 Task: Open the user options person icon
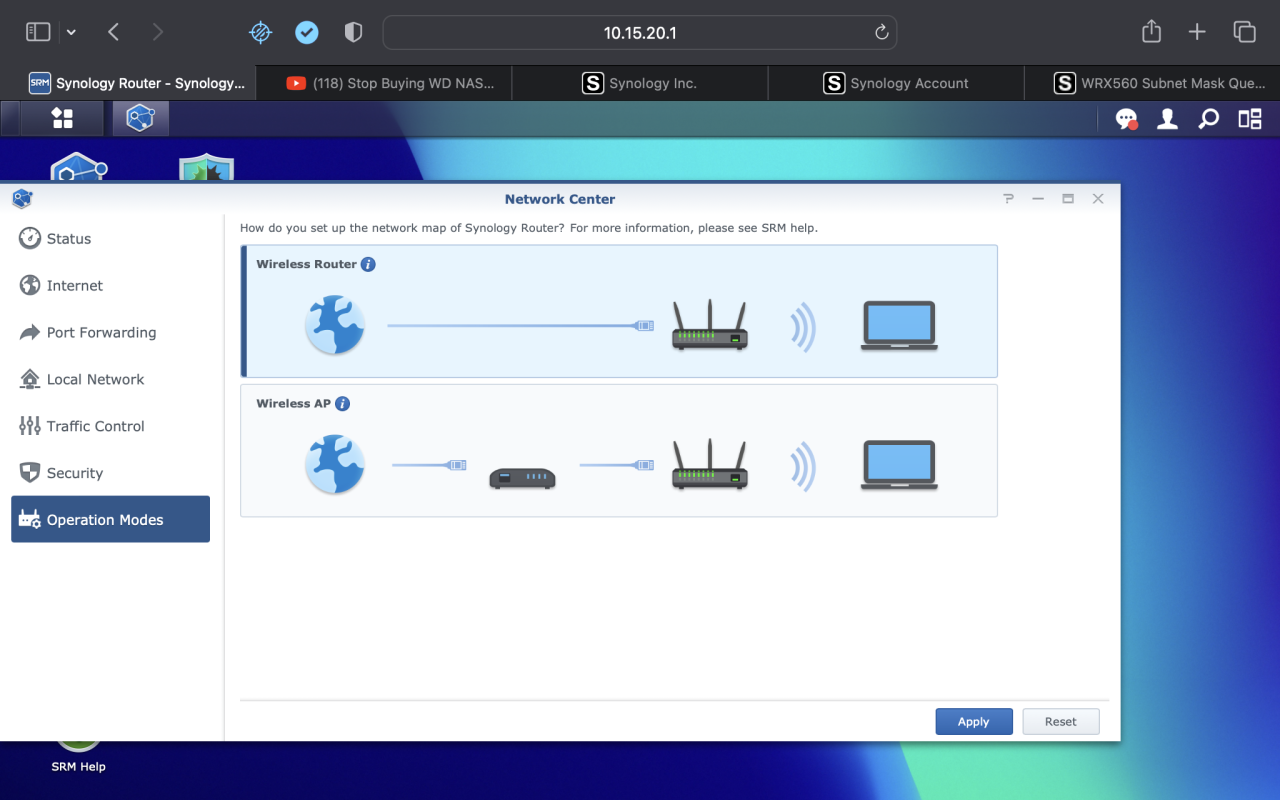(1166, 118)
